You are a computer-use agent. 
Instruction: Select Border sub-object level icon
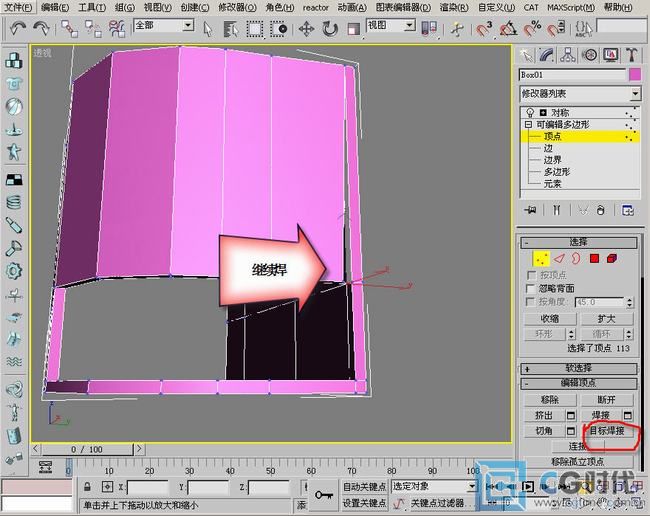(576, 259)
